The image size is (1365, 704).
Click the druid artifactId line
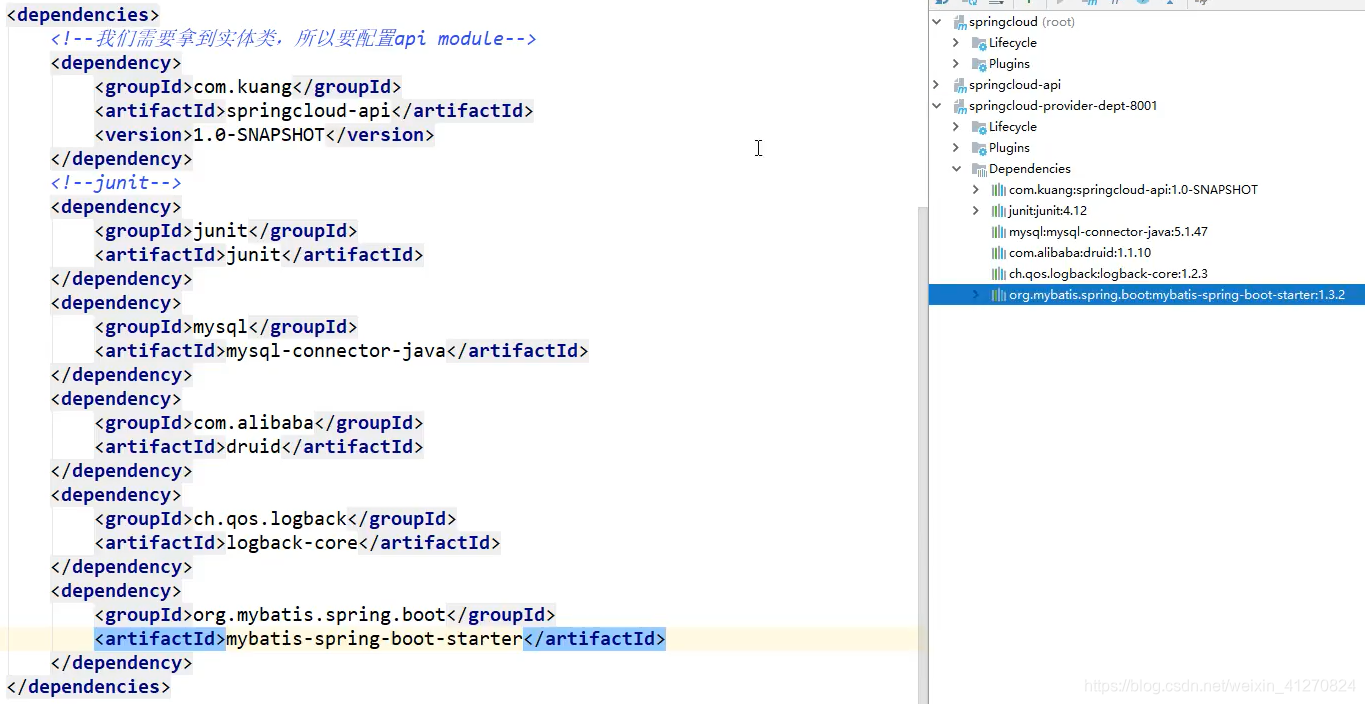coord(259,447)
